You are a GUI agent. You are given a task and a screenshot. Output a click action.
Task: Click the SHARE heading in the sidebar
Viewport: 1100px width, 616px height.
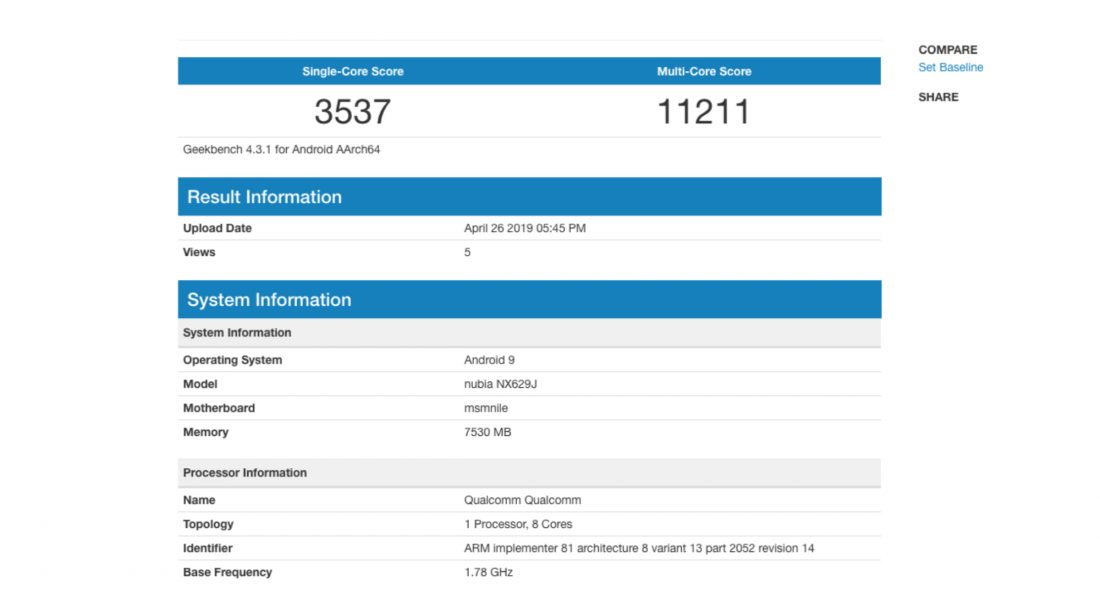coord(938,97)
